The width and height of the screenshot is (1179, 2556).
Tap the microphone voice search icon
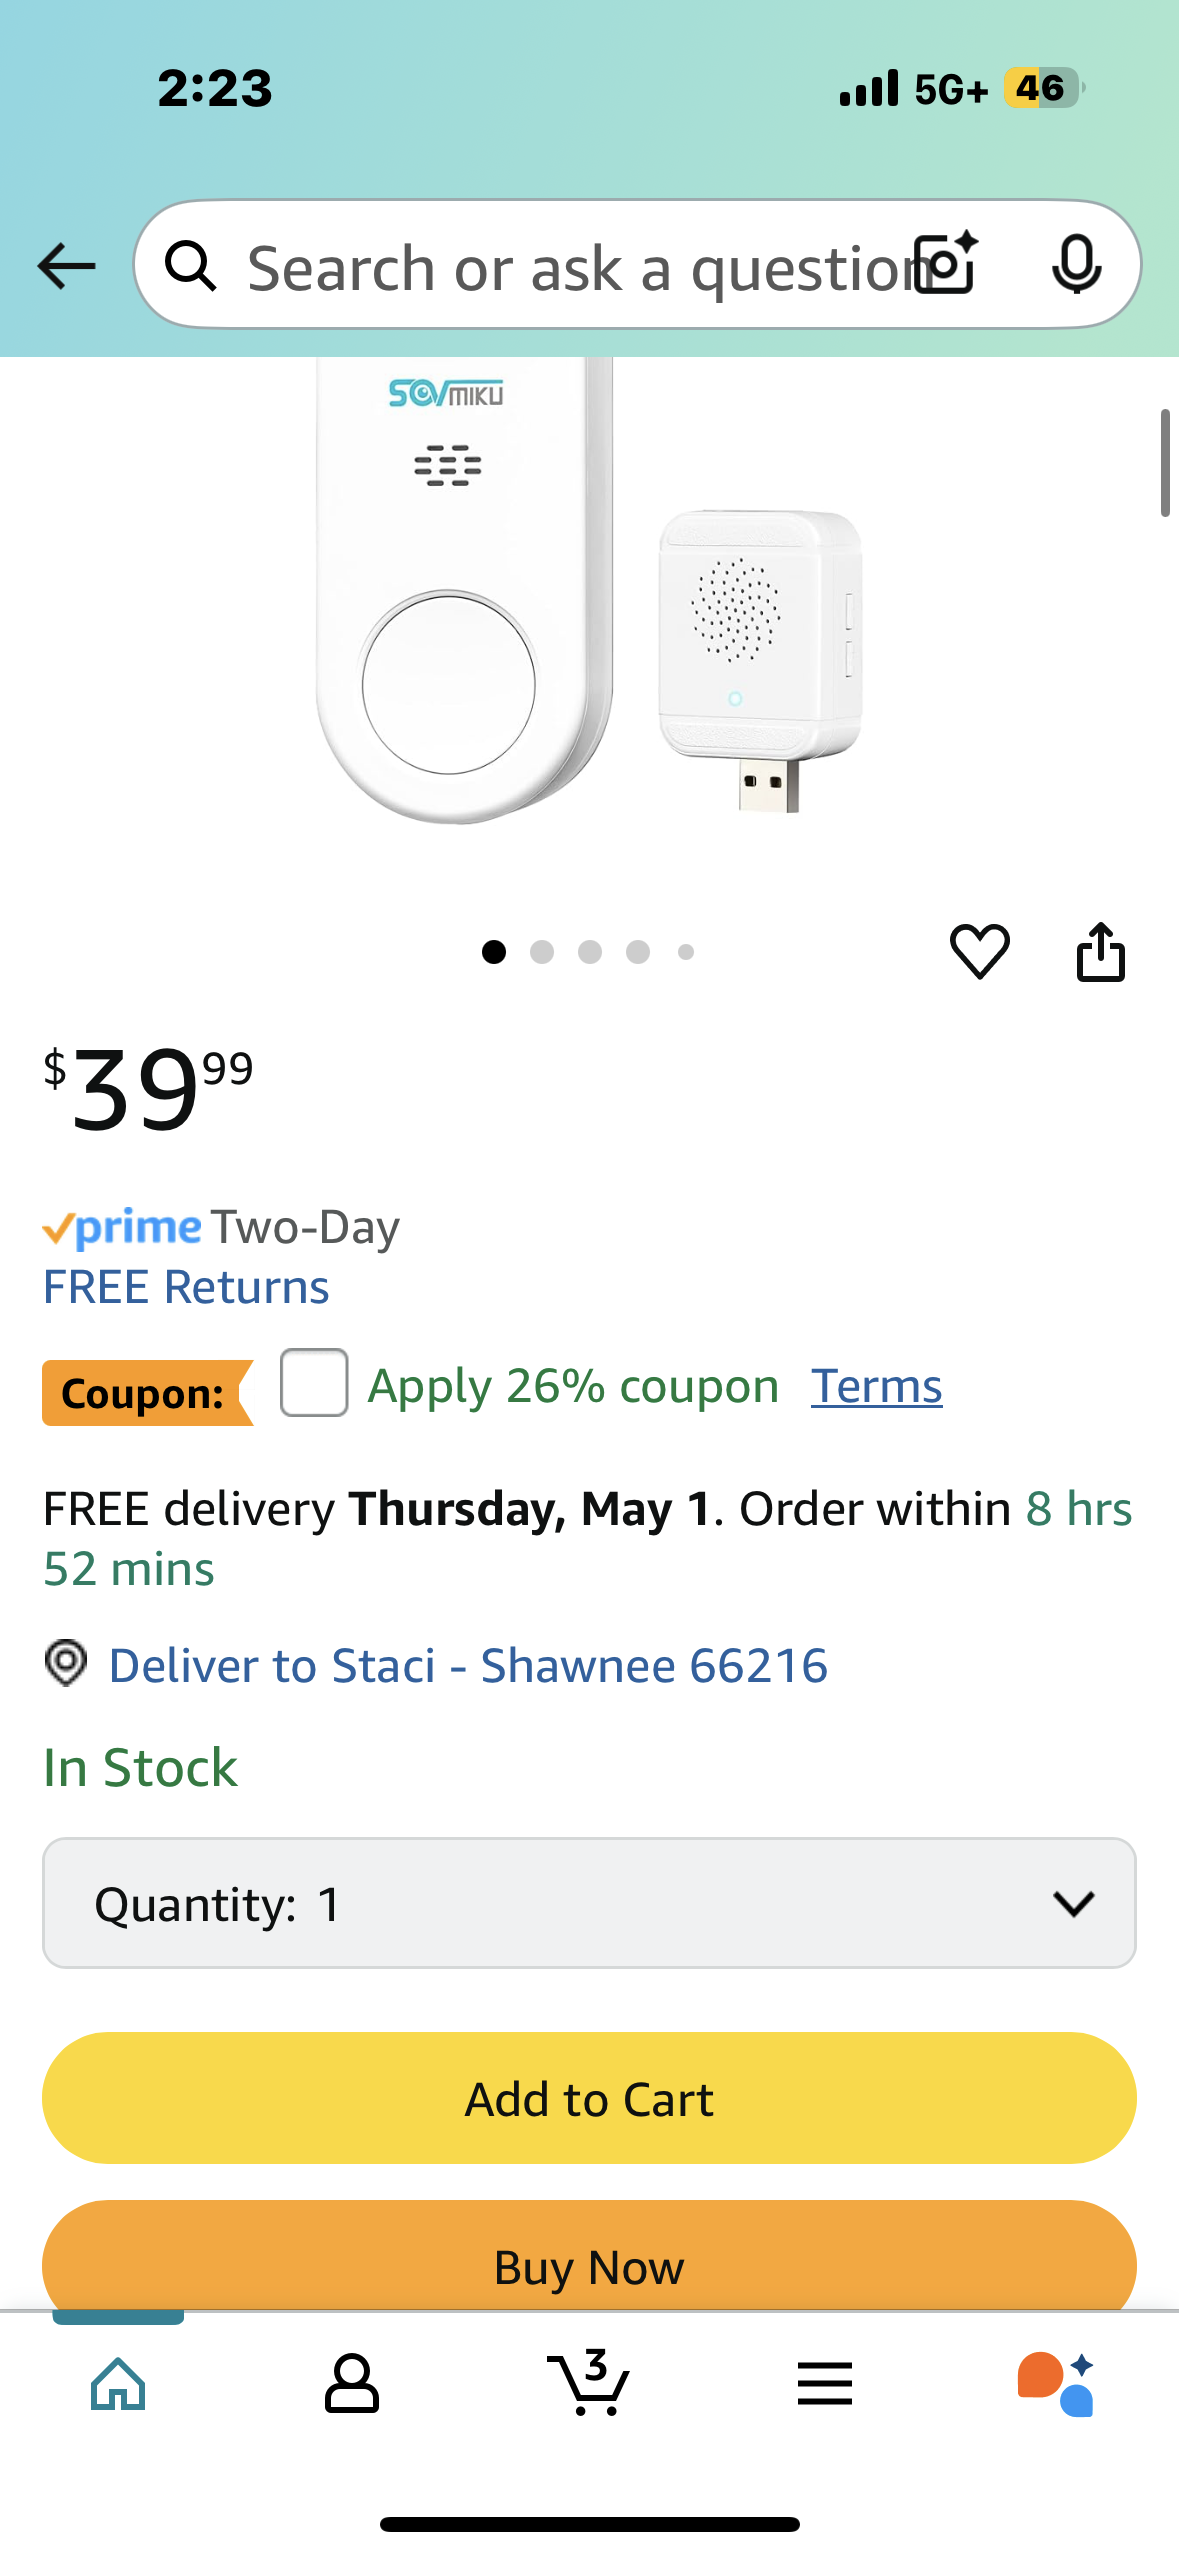(x=1076, y=264)
